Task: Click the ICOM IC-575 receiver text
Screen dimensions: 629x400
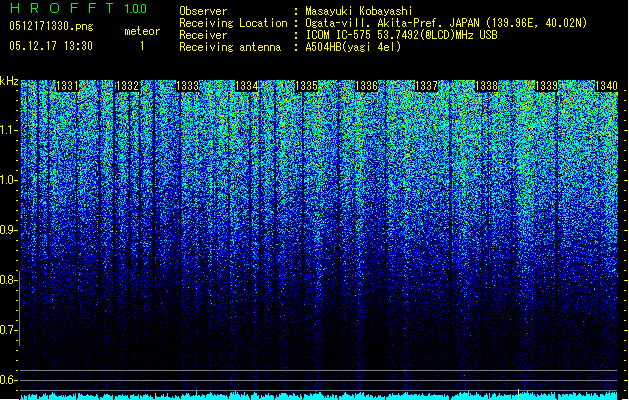Action: [401, 35]
